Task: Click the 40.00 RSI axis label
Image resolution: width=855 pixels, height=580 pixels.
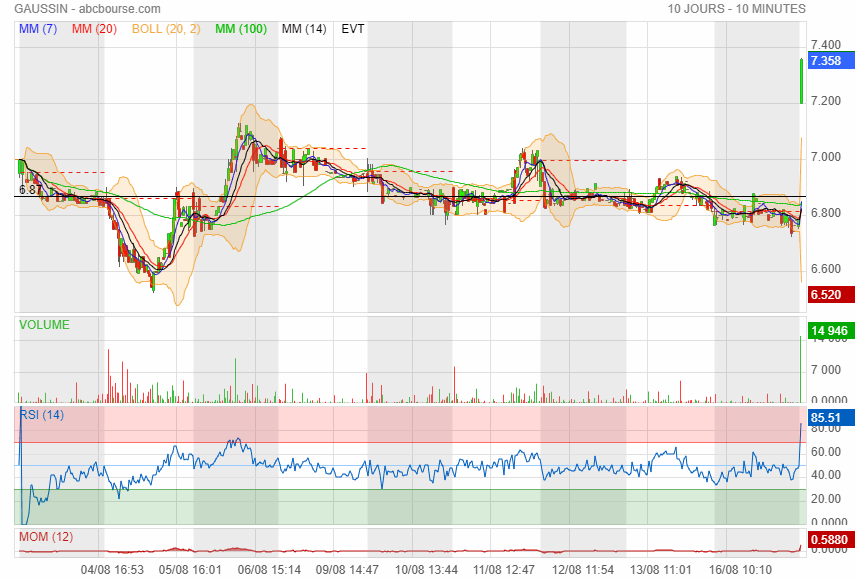Action: (x=826, y=475)
